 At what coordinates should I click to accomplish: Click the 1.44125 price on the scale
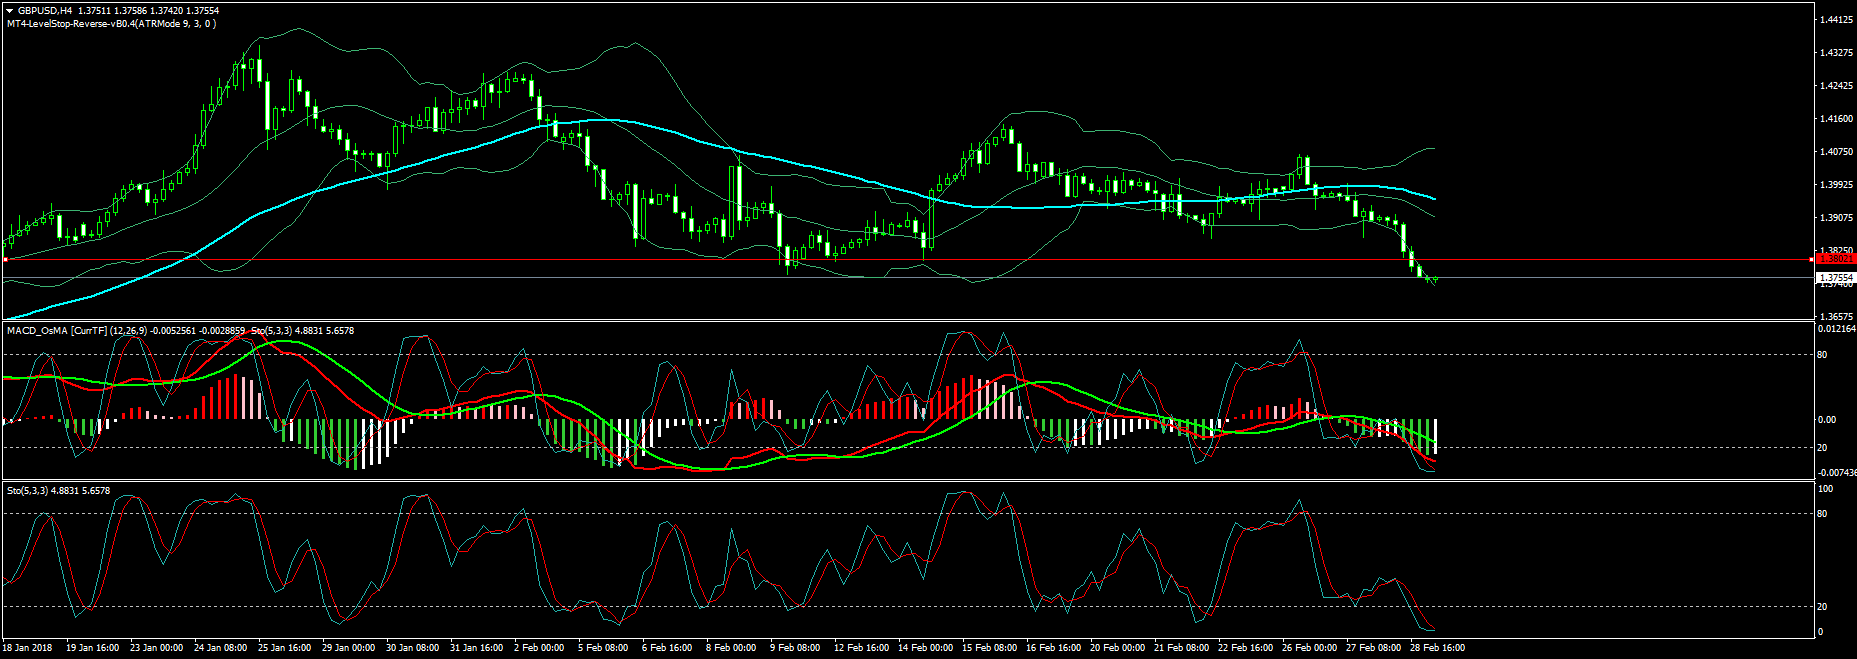click(x=1836, y=19)
